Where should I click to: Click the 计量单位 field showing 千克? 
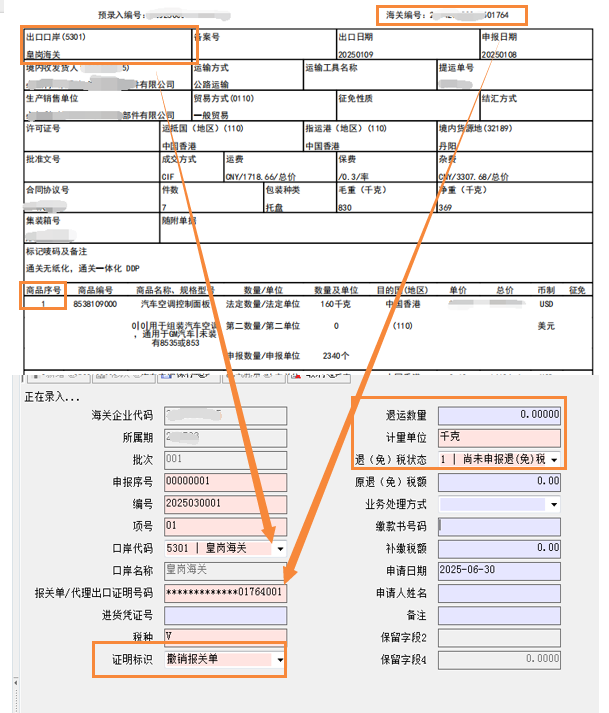pos(499,438)
